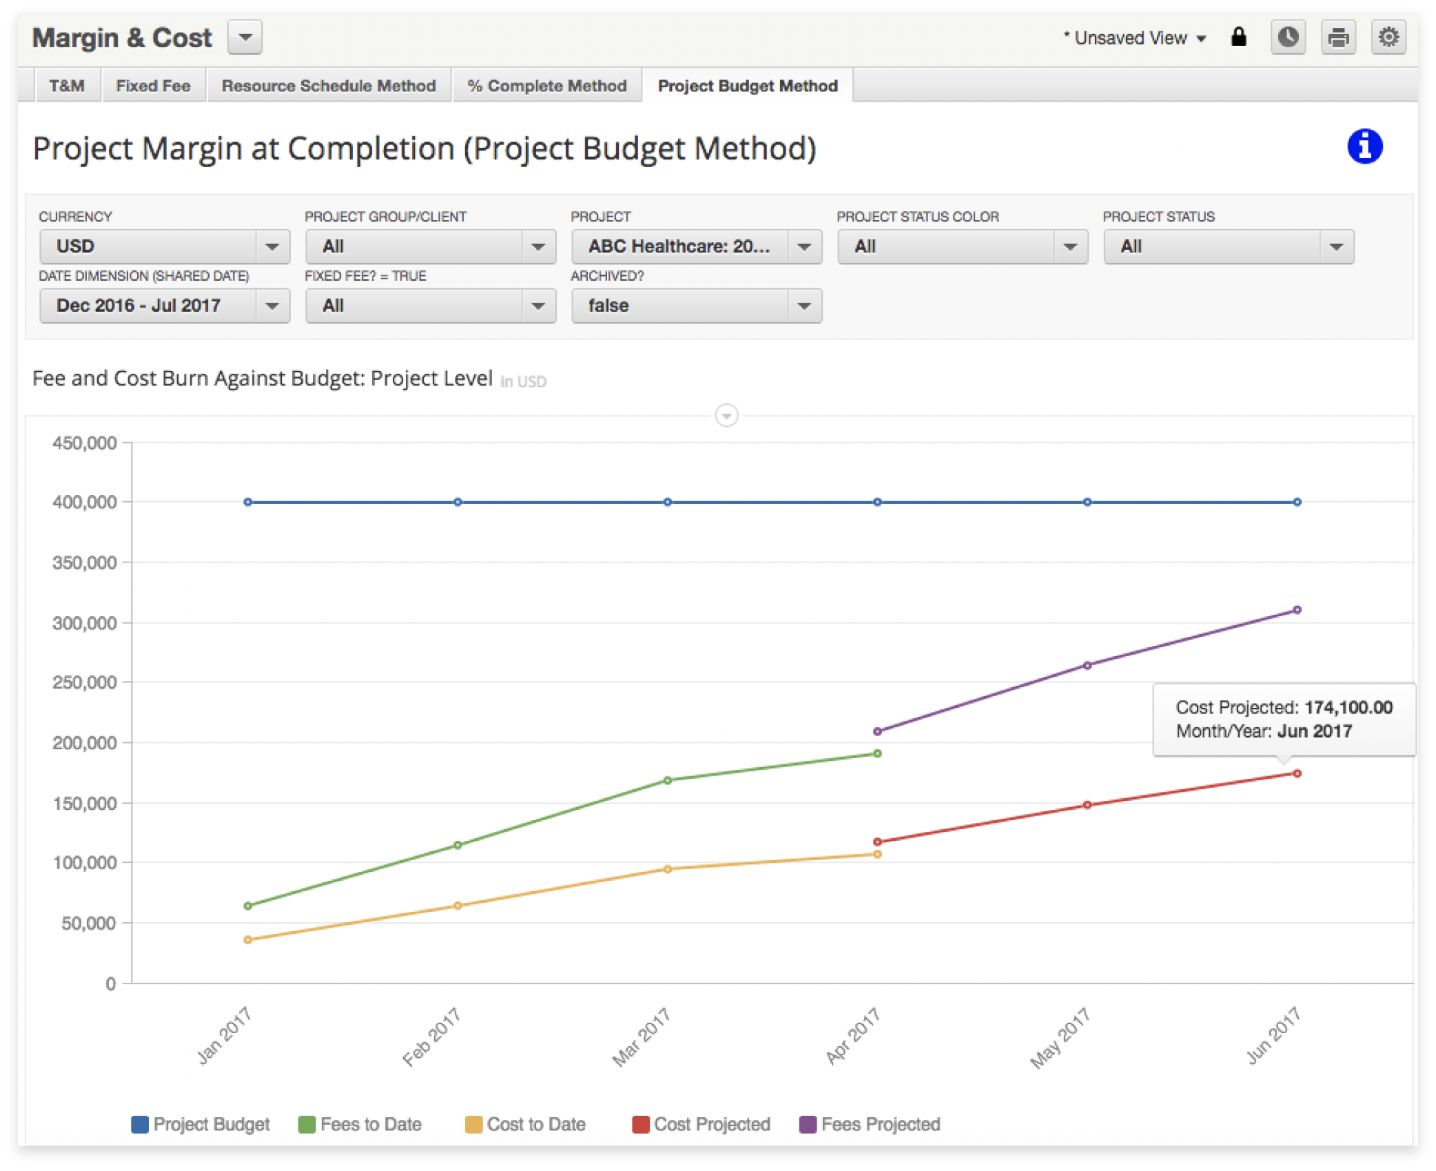Screen dimensions: 1436x1171
Task: Click Project Budget data point at Jan 2017
Action: click(x=248, y=502)
